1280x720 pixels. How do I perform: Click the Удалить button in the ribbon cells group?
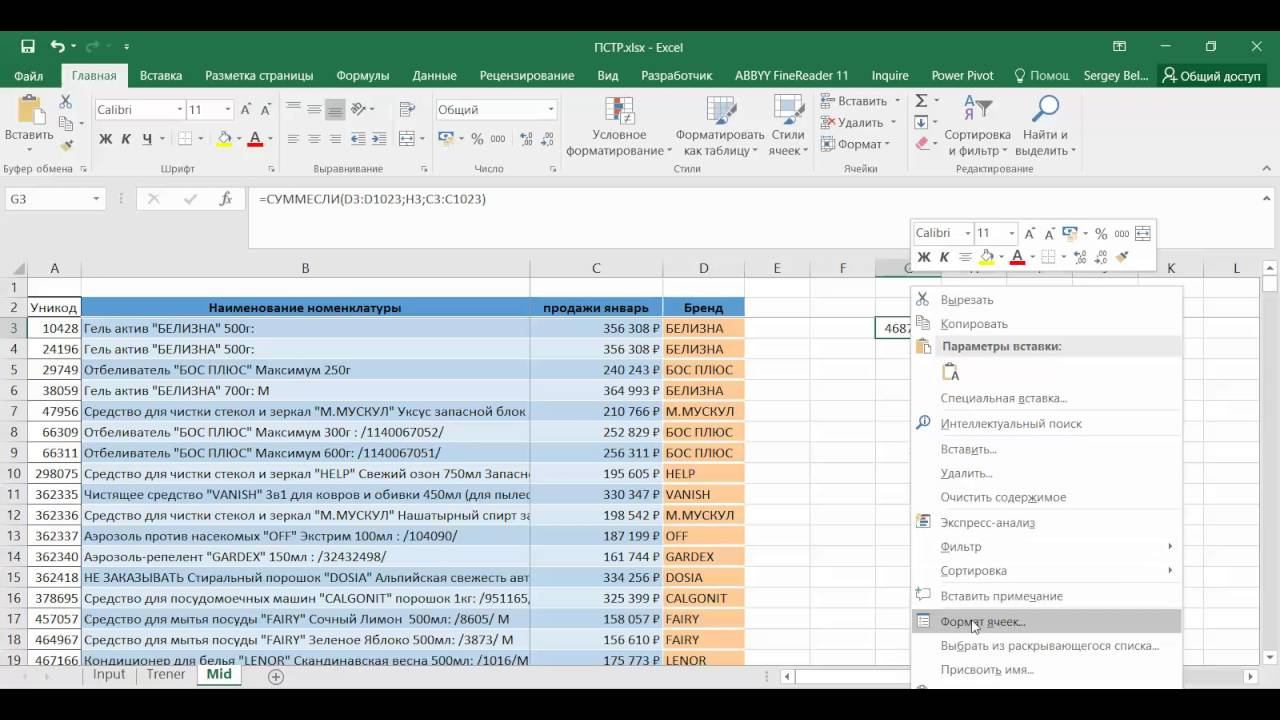coord(858,122)
